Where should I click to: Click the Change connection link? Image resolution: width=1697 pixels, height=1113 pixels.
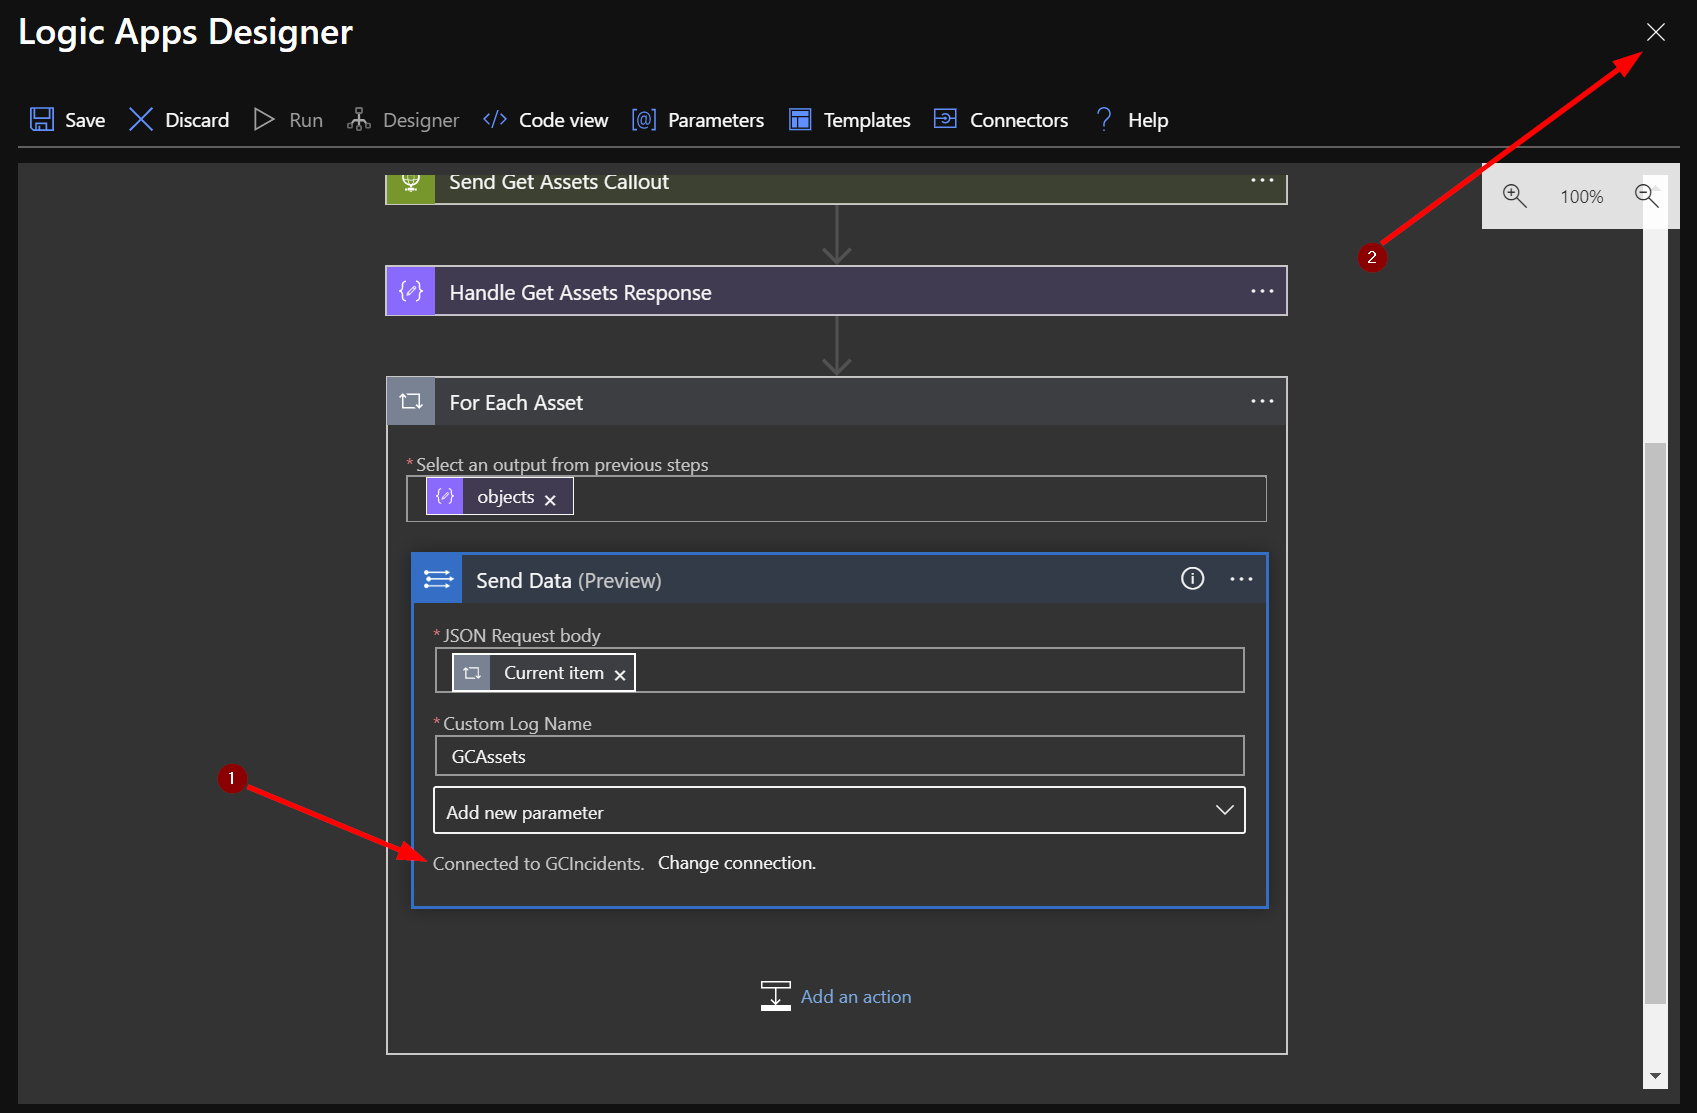coord(737,863)
